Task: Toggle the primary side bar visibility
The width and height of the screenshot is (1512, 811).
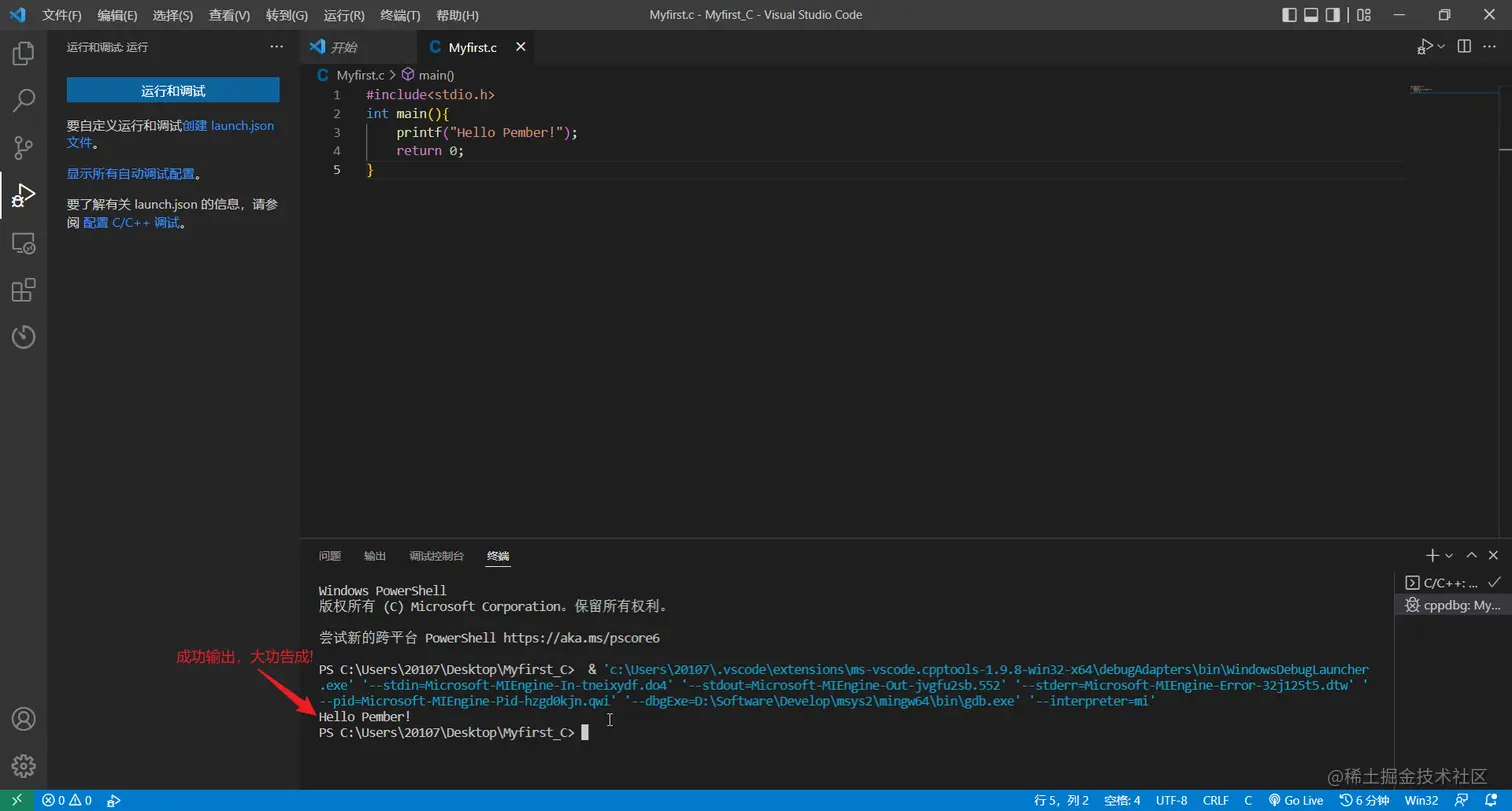Action: point(1290,15)
